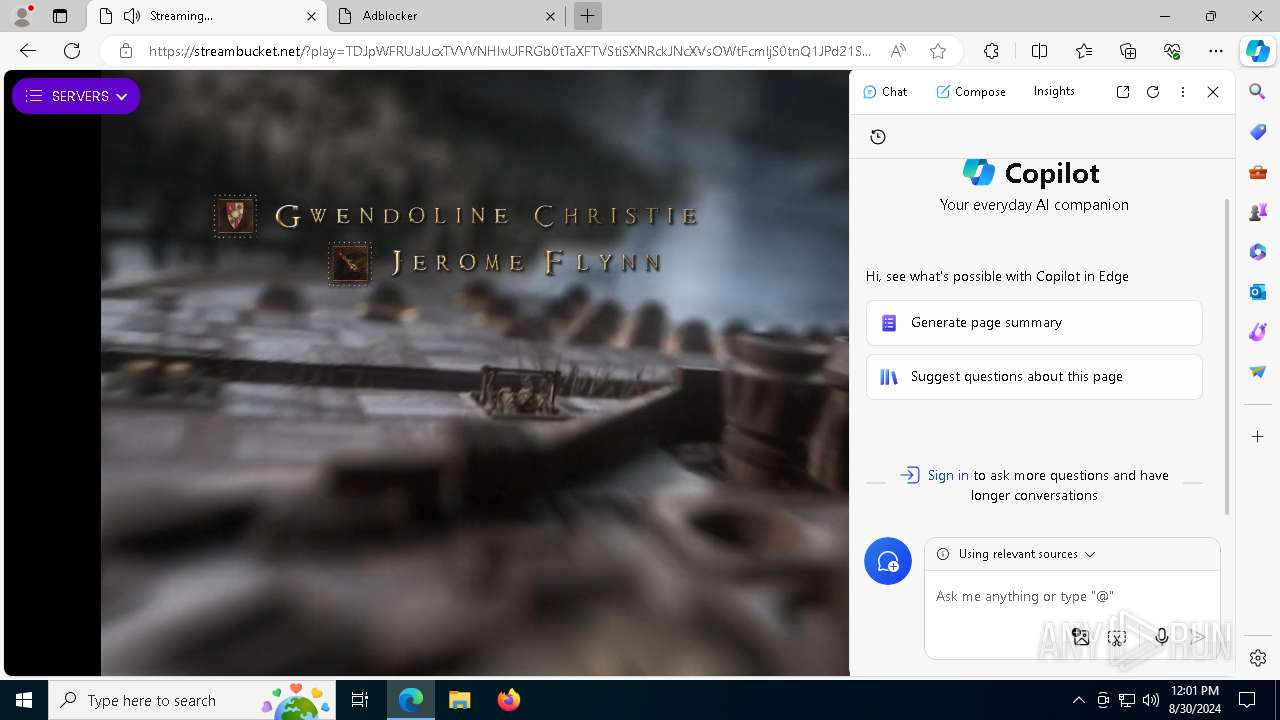Viewport: 1280px width, 720px height.
Task: View site information lock icon
Action: point(126,51)
